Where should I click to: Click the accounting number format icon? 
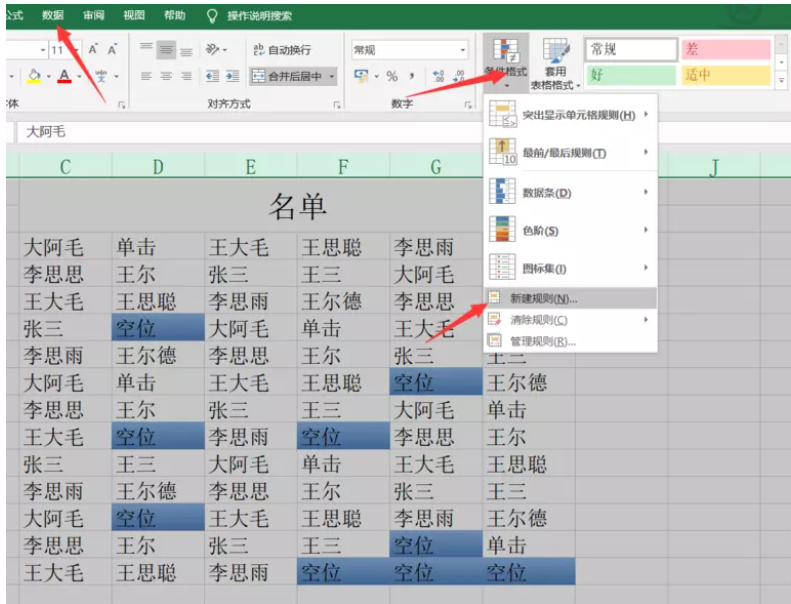click(x=361, y=76)
